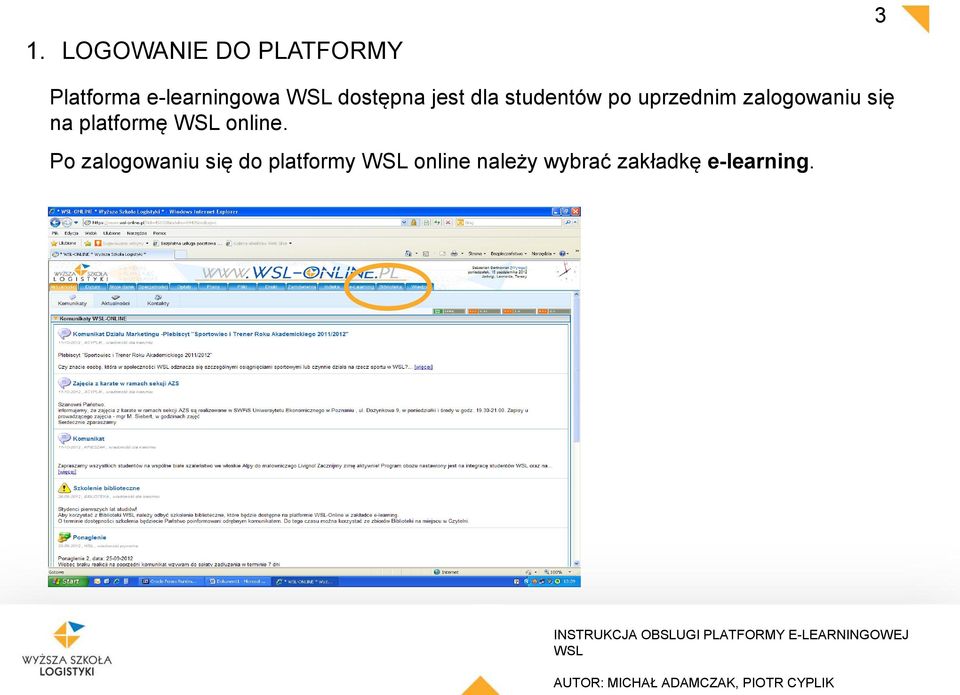Viewport: 960px width, 695px height.
Task: Click the Komunikaty sub-navigation icon
Action: (72, 300)
